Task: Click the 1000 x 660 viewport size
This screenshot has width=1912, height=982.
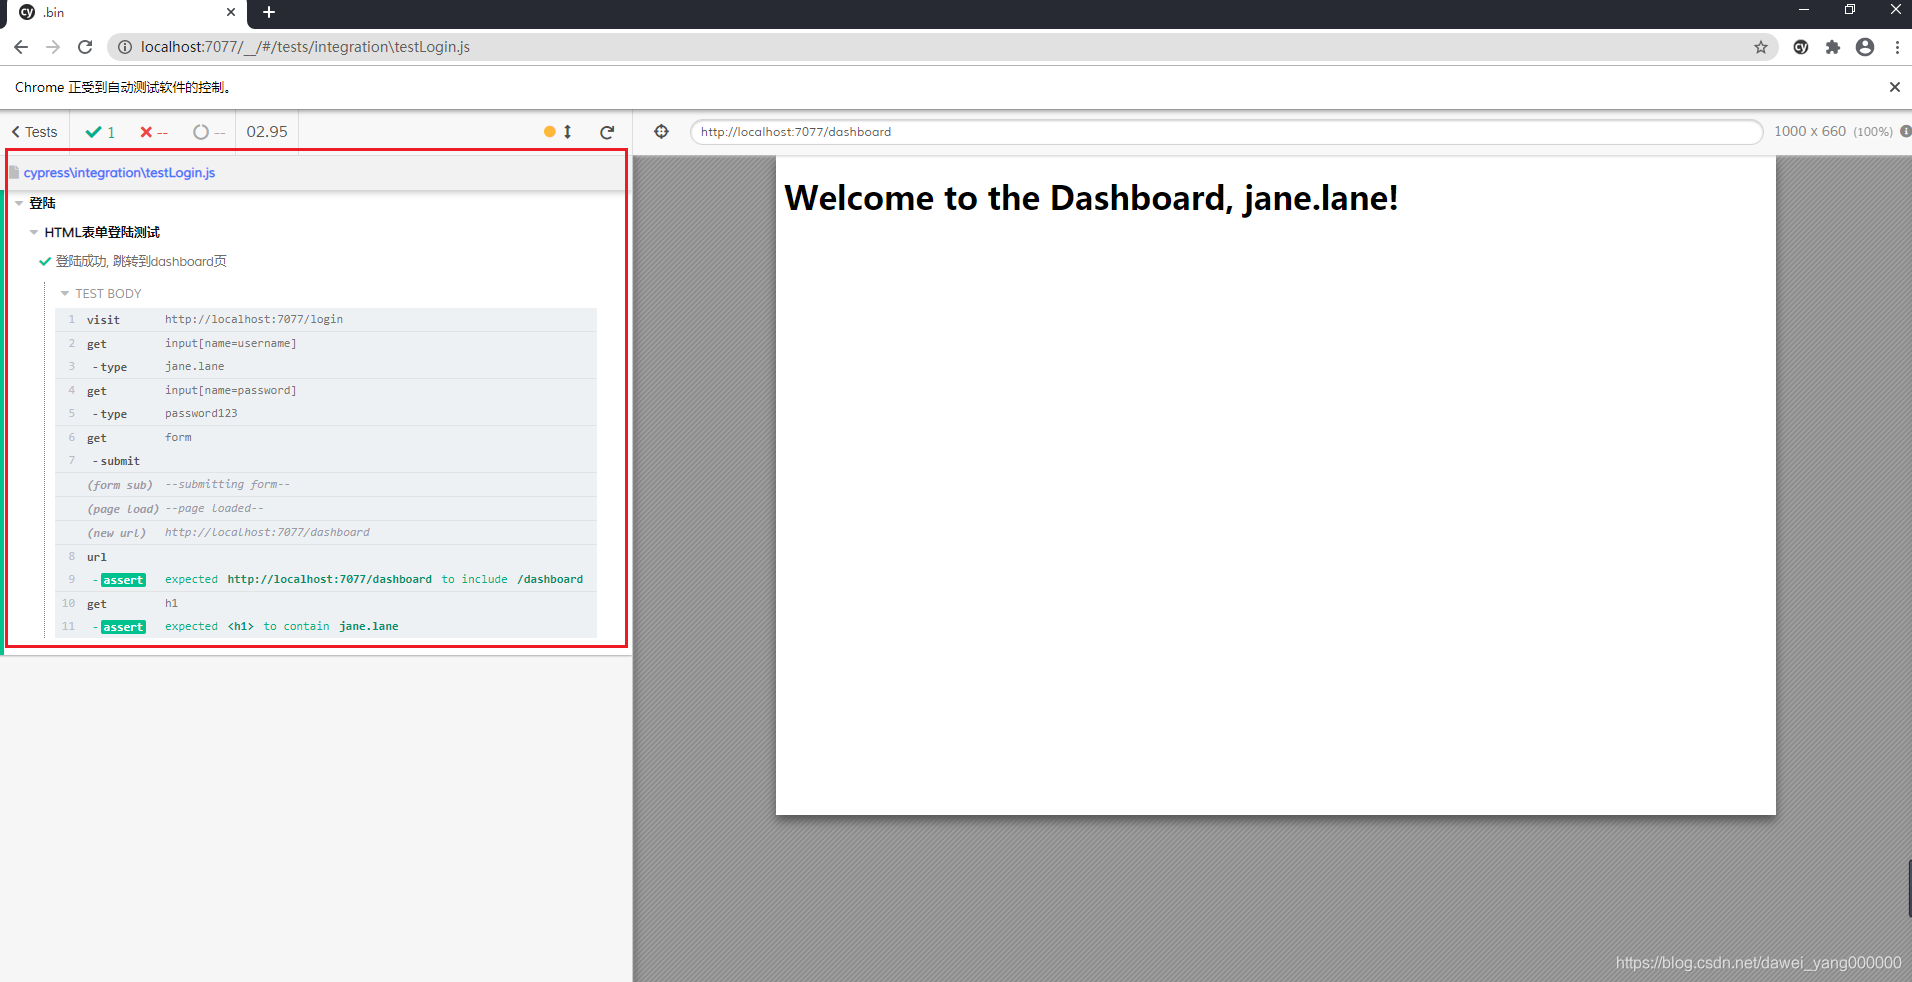Action: point(1810,131)
